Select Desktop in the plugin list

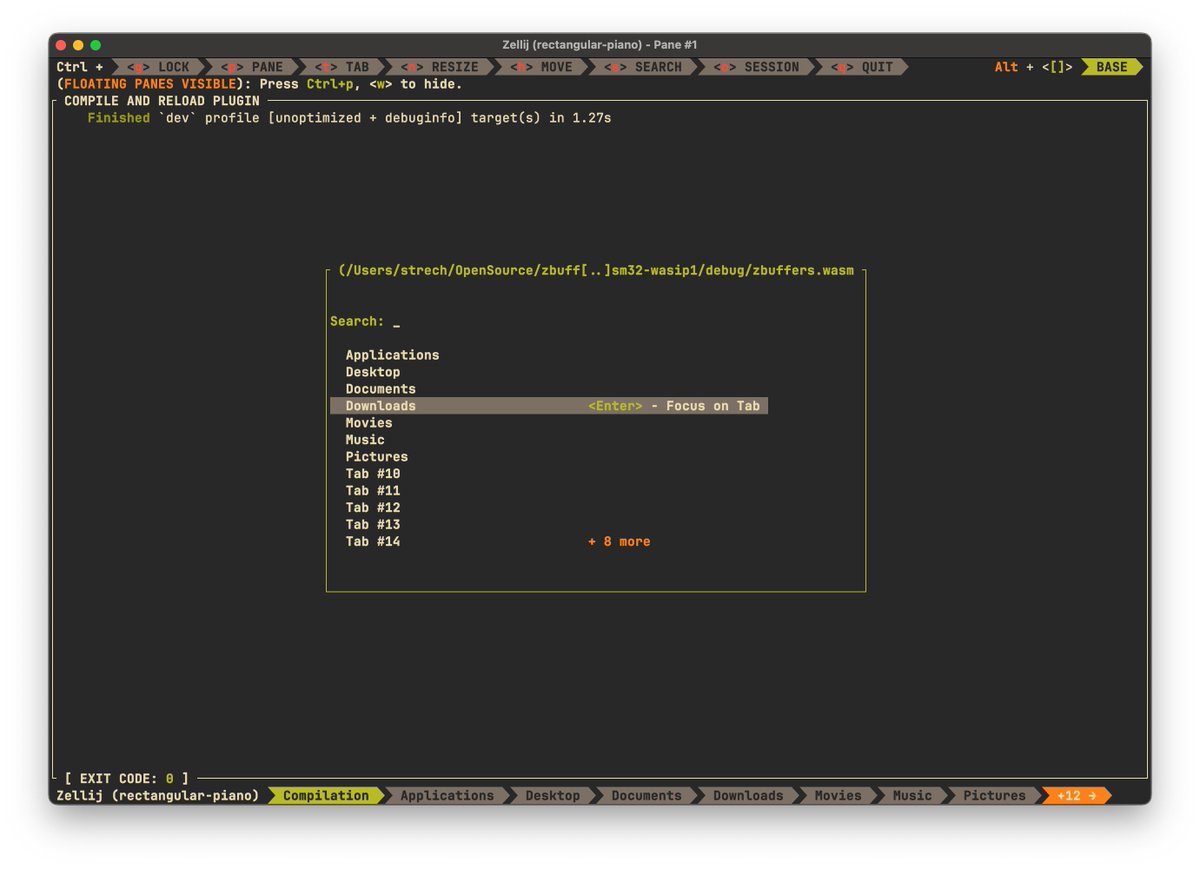[x=373, y=372]
